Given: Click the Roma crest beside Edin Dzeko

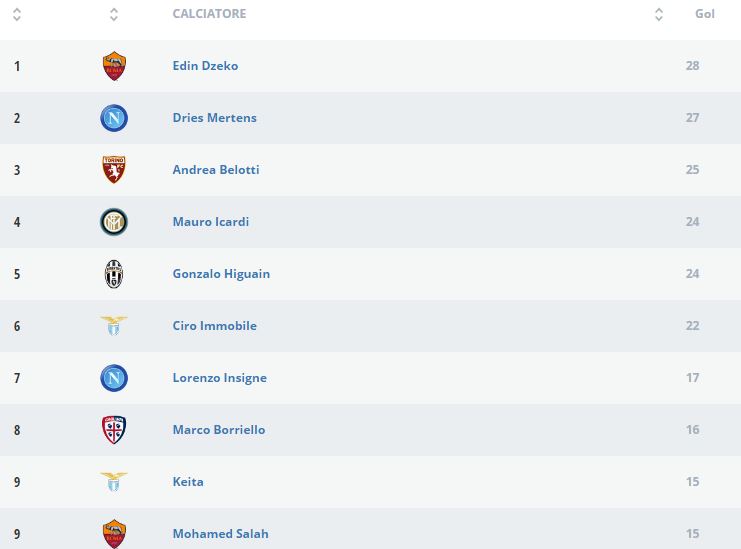Looking at the screenshot, I should (x=114, y=66).
